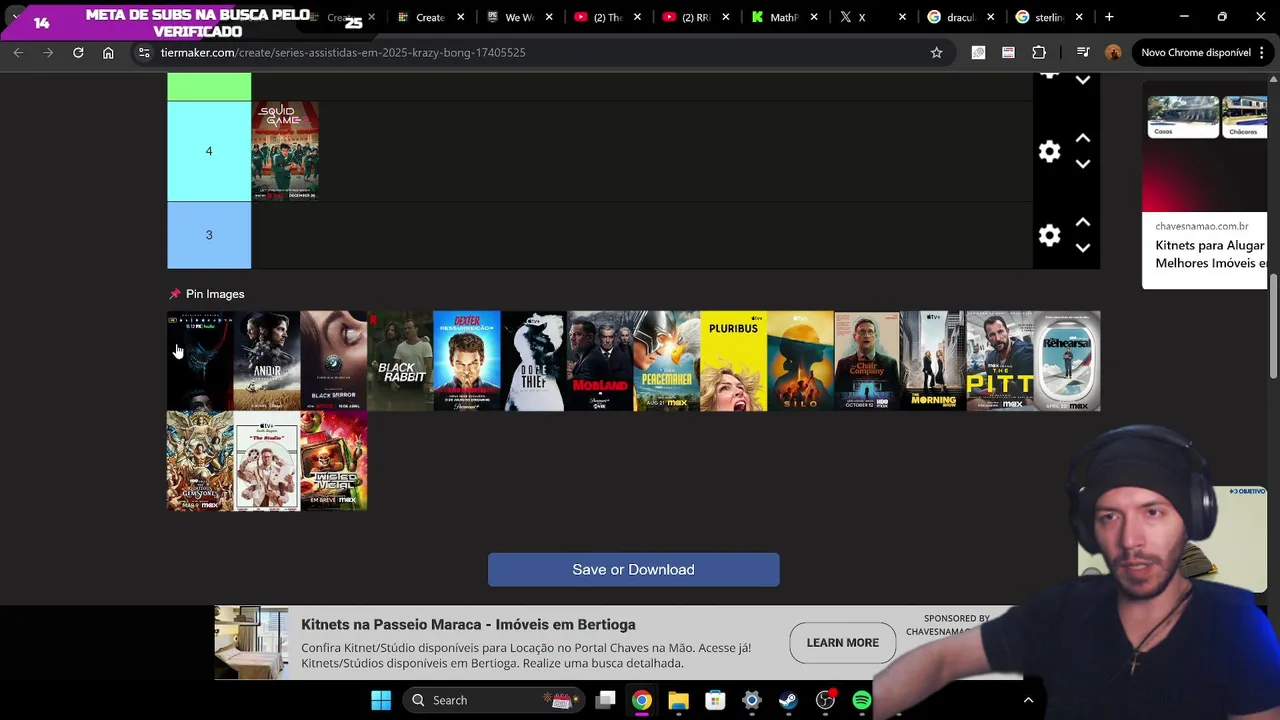Show hidden system tray icons
This screenshot has width=1280, height=720.
click(1028, 700)
